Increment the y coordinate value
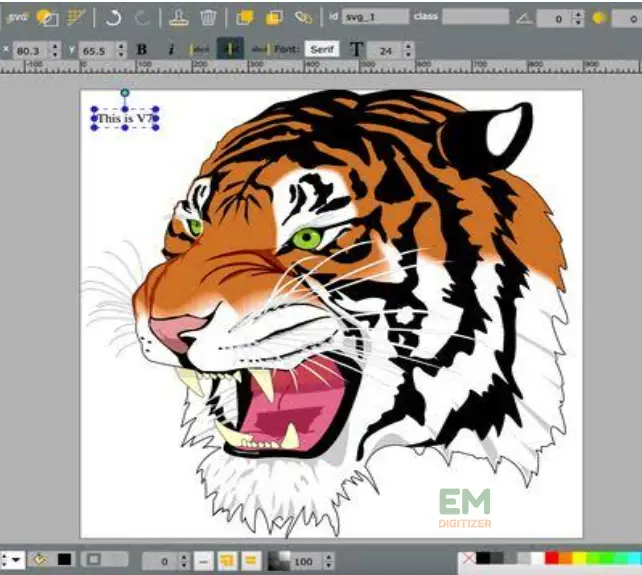 coord(121,46)
